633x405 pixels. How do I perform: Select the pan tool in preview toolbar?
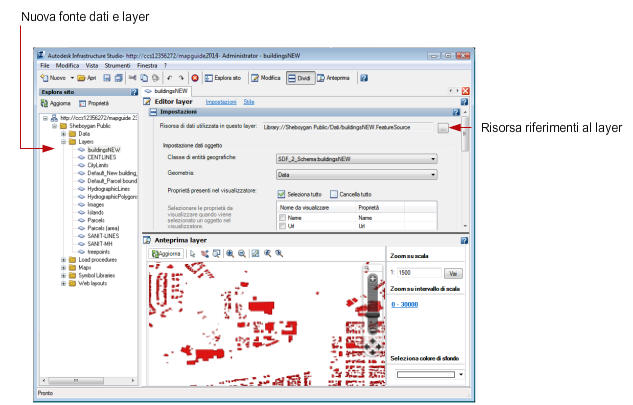tap(205, 254)
